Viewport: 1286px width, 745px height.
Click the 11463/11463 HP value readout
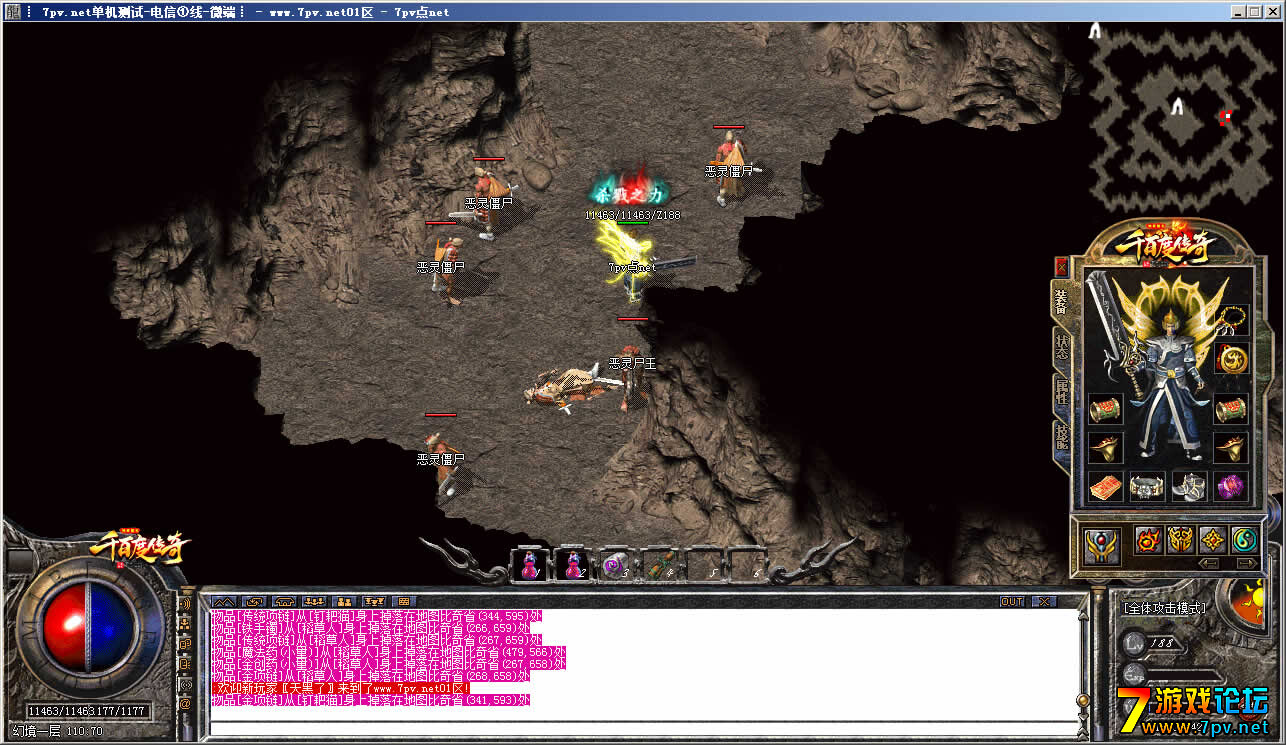60,711
